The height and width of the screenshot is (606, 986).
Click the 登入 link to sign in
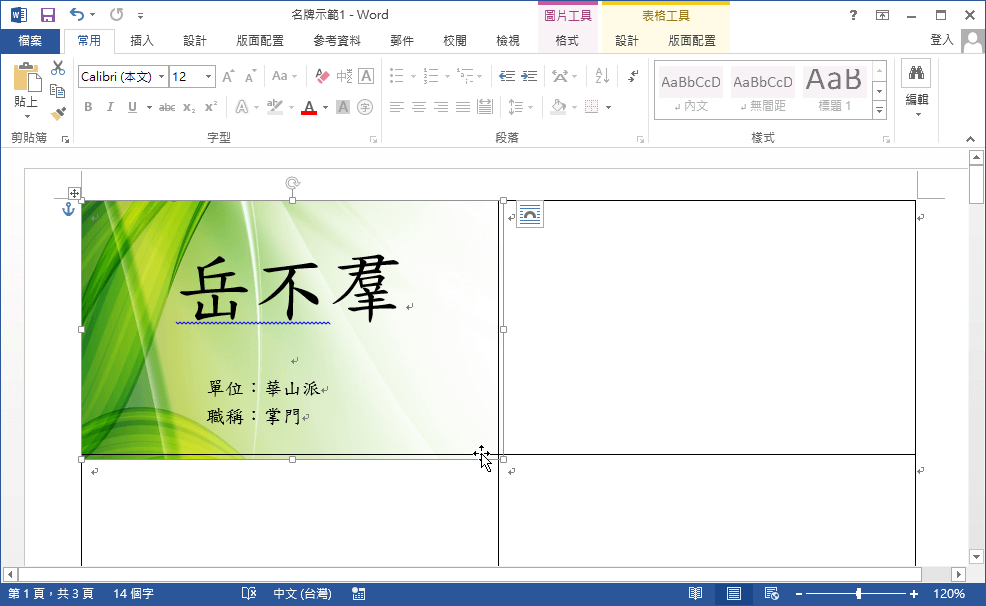pyautogui.click(x=941, y=40)
